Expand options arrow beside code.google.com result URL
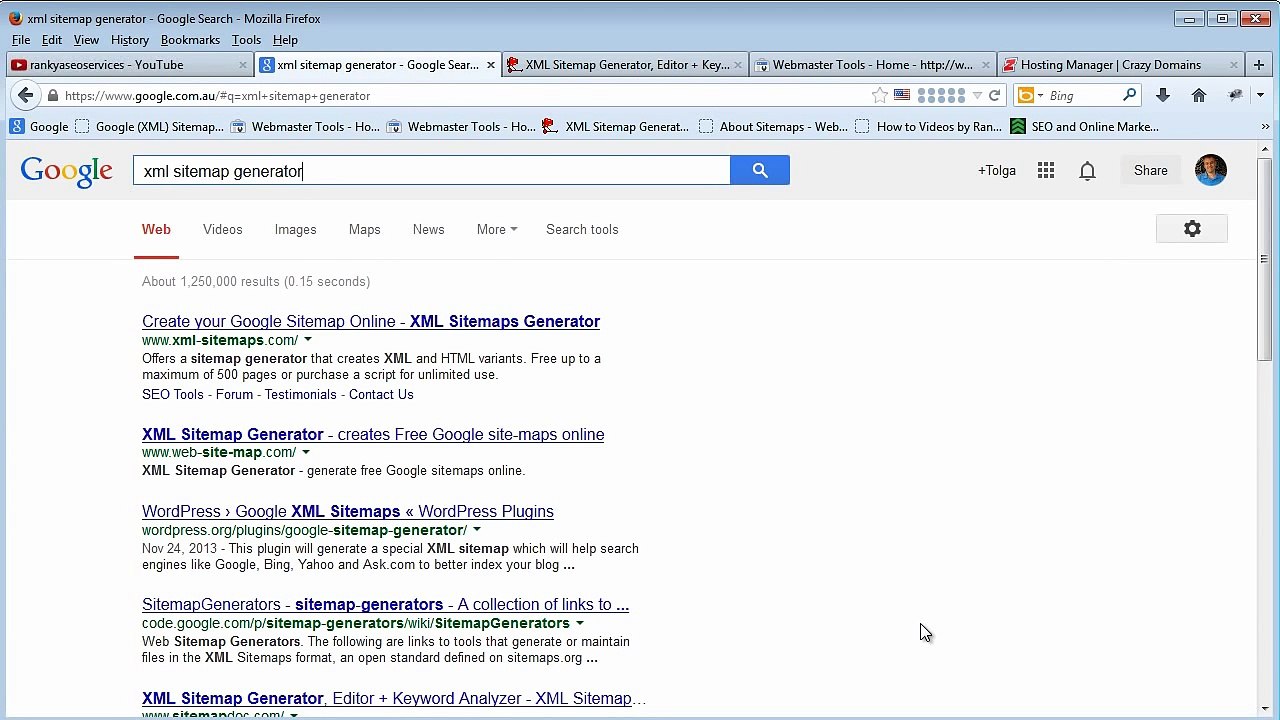The image size is (1280, 720). click(579, 623)
